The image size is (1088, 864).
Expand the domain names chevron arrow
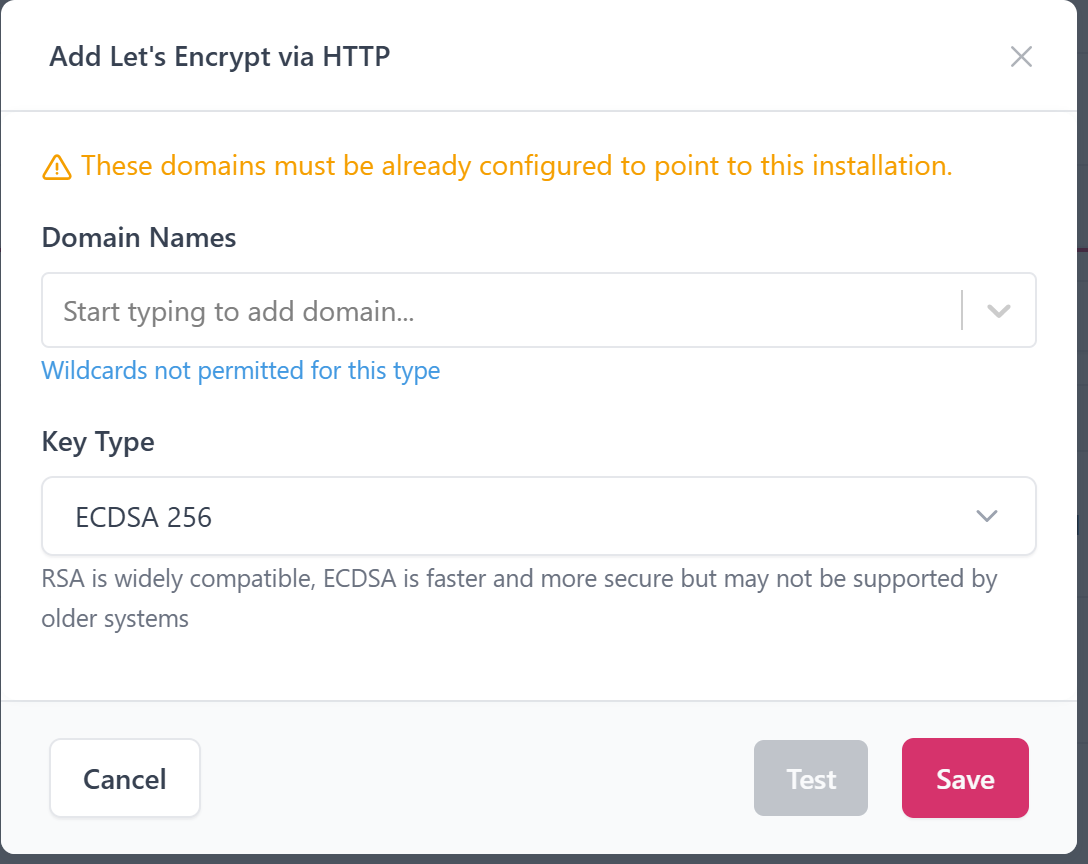[x=998, y=311]
